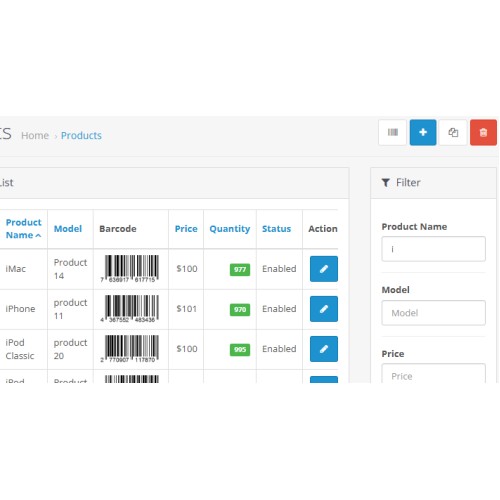Edit the iMac product with pencil icon

click(324, 269)
